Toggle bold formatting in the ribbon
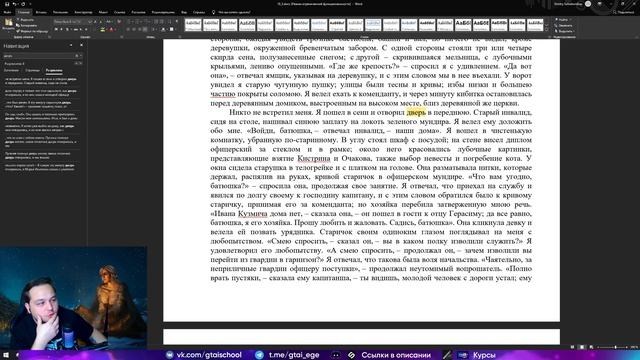640x360 pixels. pos(56,29)
